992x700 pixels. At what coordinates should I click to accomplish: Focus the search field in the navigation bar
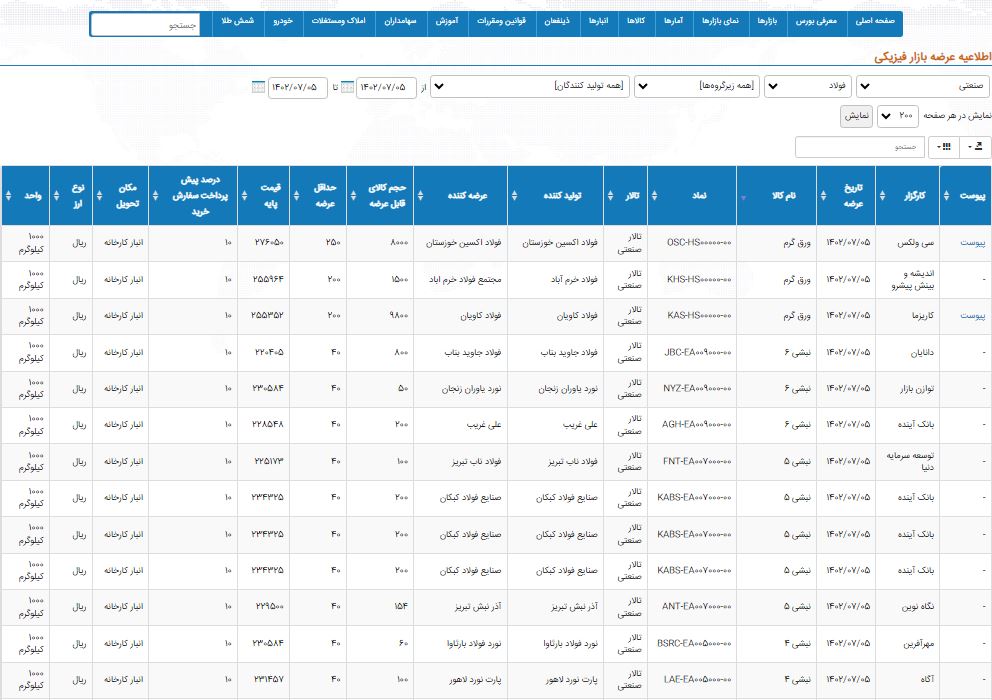point(146,25)
